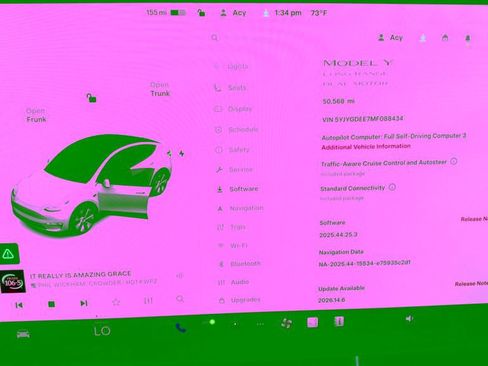This screenshot has width=488, height=366.
Task: Tap the green dot icon in the bottom bar
Action: (x=212, y=322)
